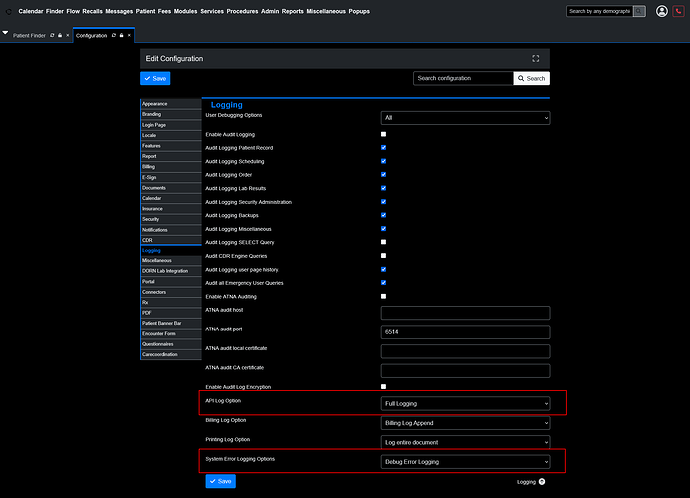Close the Patient Finder tab

pyautogui.click(x=67, y=35)
